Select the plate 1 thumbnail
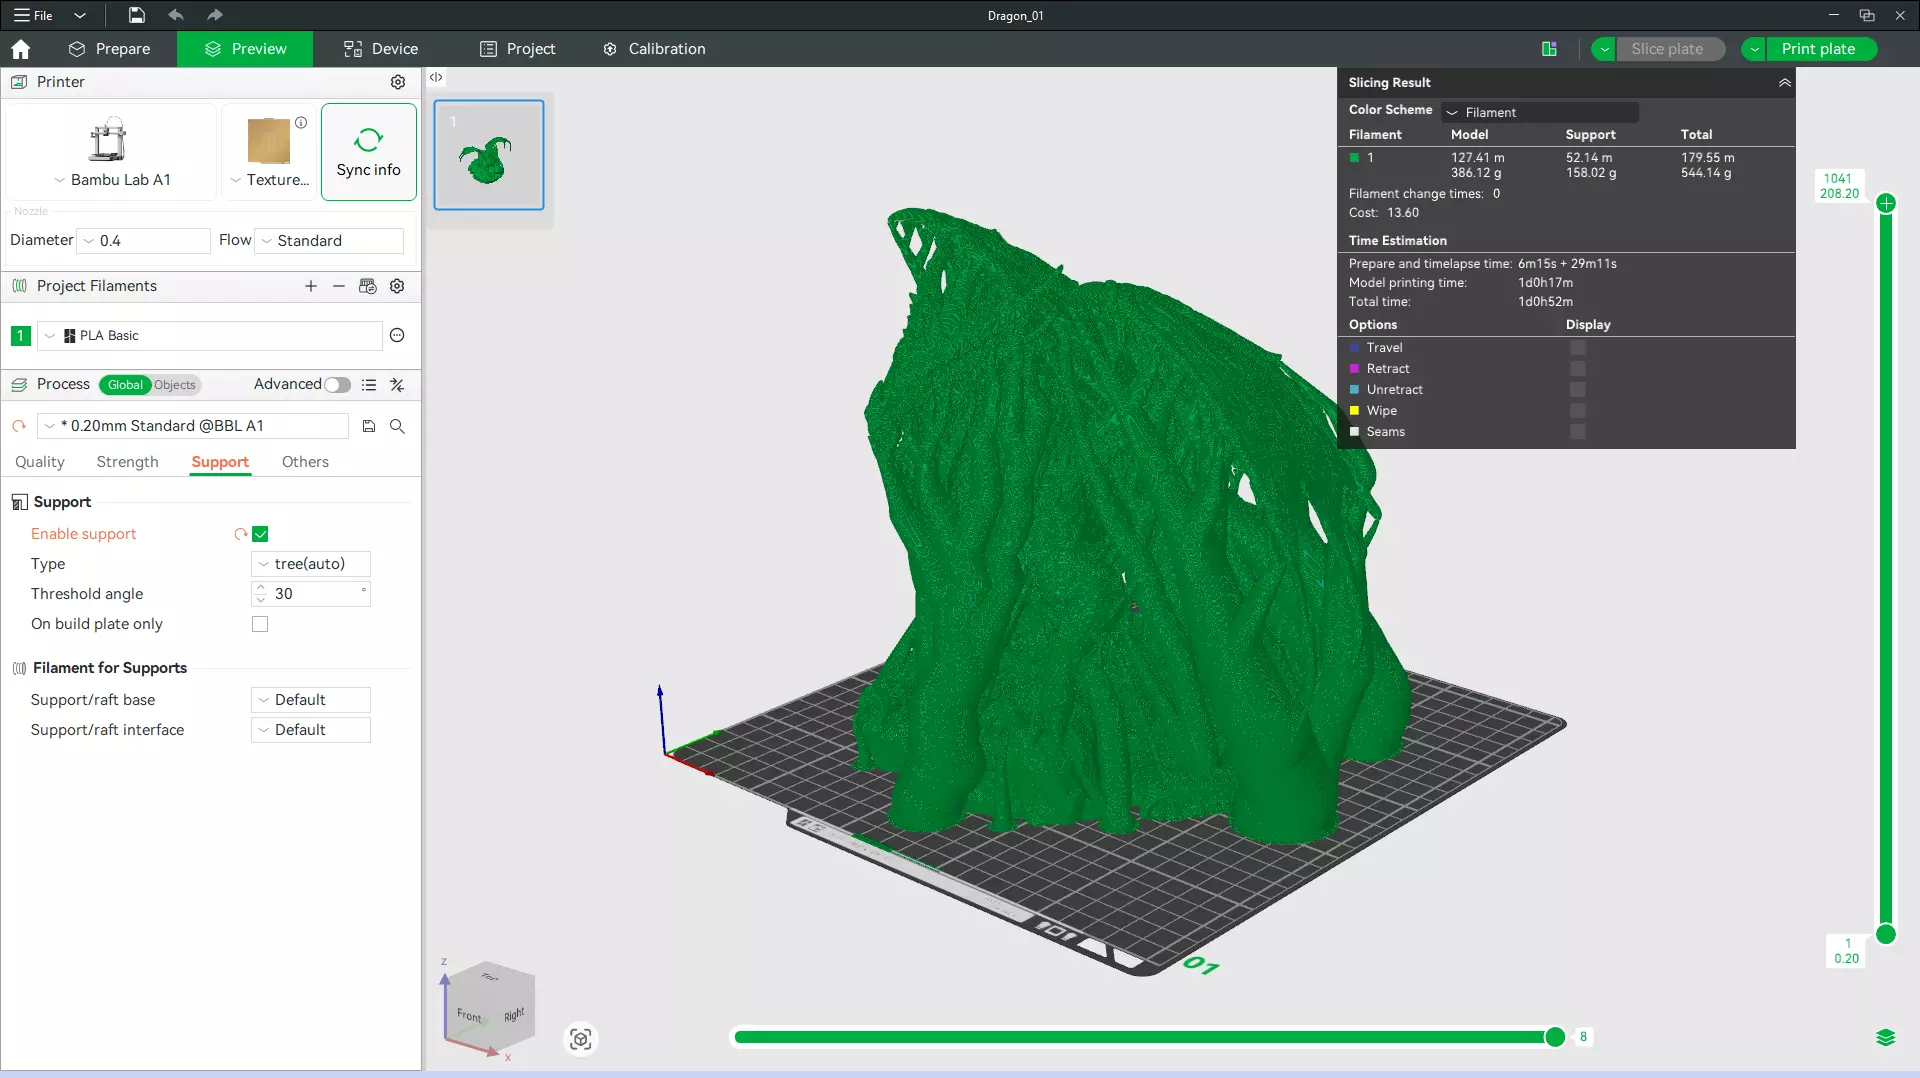The width and height of the screenshot is (1920, 1078). 489,155
